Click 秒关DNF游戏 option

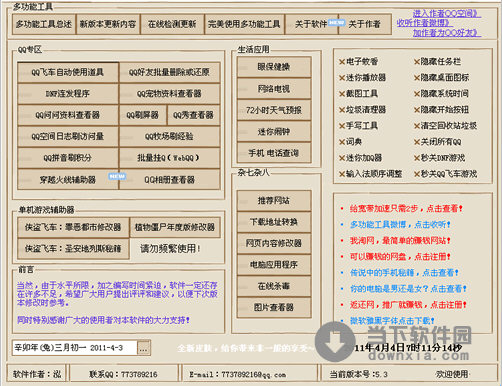click(x=440, y=158)
